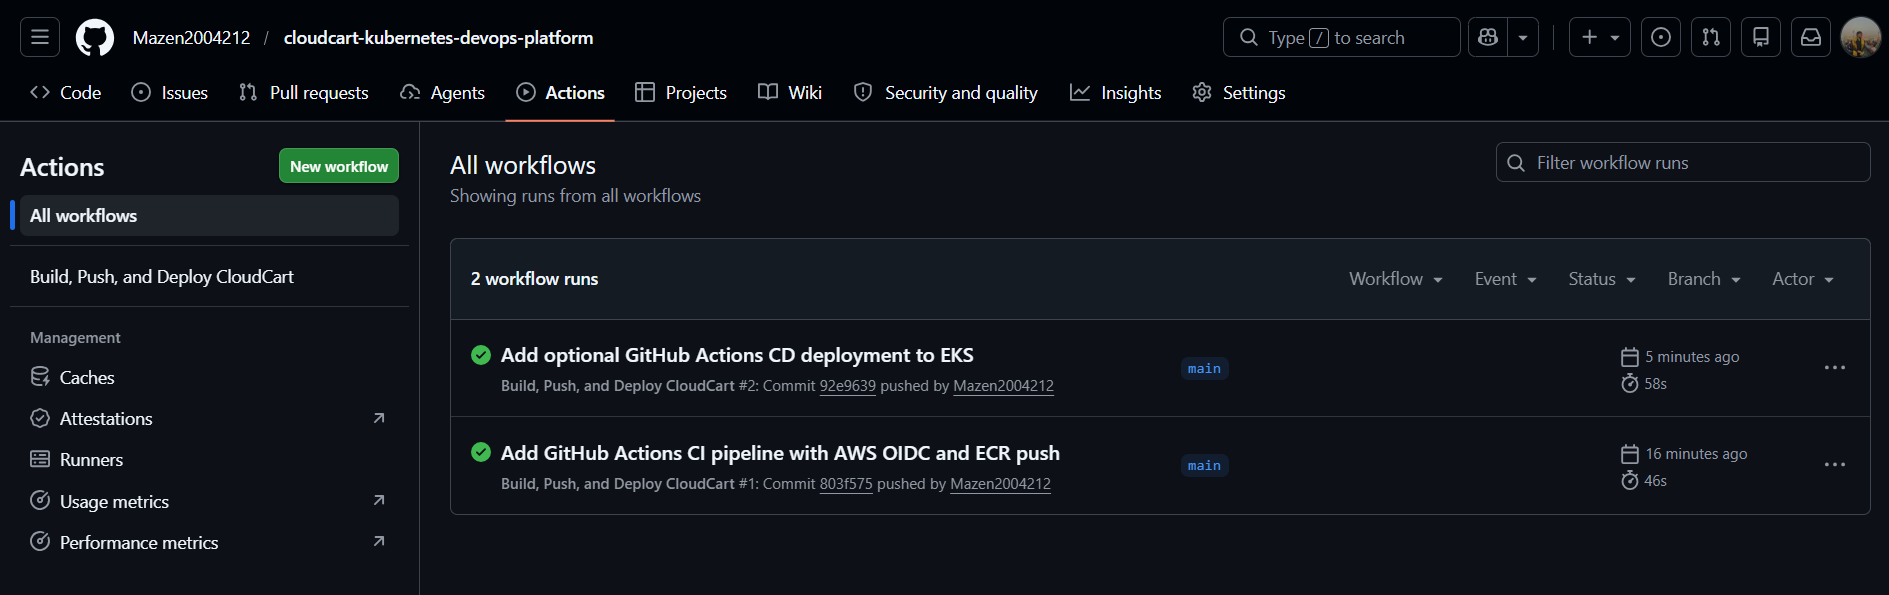Open commit 803f575 link
Image resolution: width=1889 pixels, height=595 pixels.
(846, 484)
